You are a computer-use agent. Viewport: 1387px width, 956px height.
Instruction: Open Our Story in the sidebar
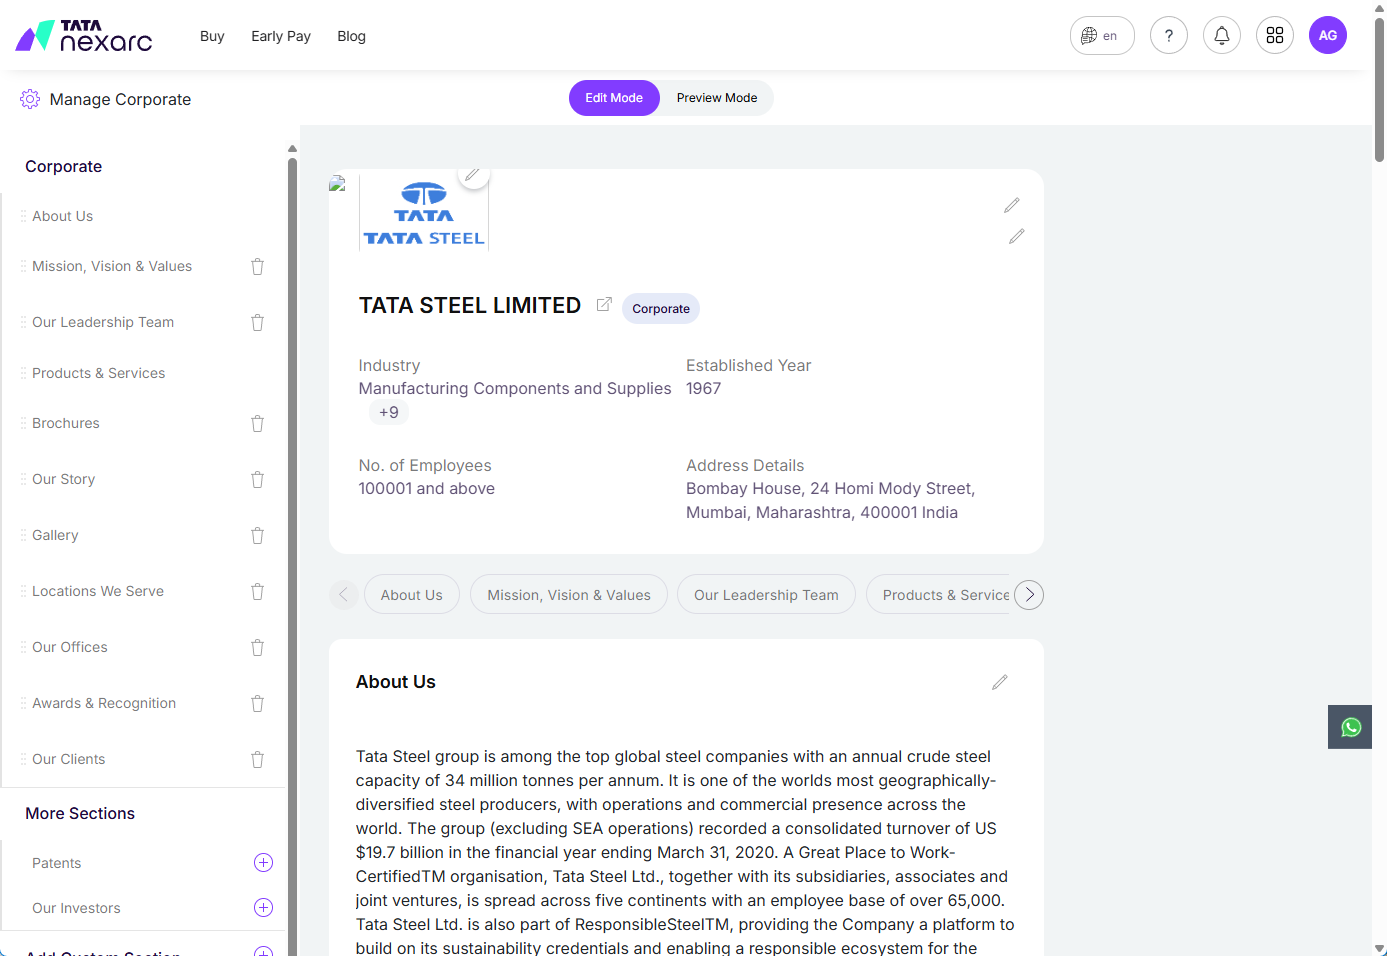(64, 479)
